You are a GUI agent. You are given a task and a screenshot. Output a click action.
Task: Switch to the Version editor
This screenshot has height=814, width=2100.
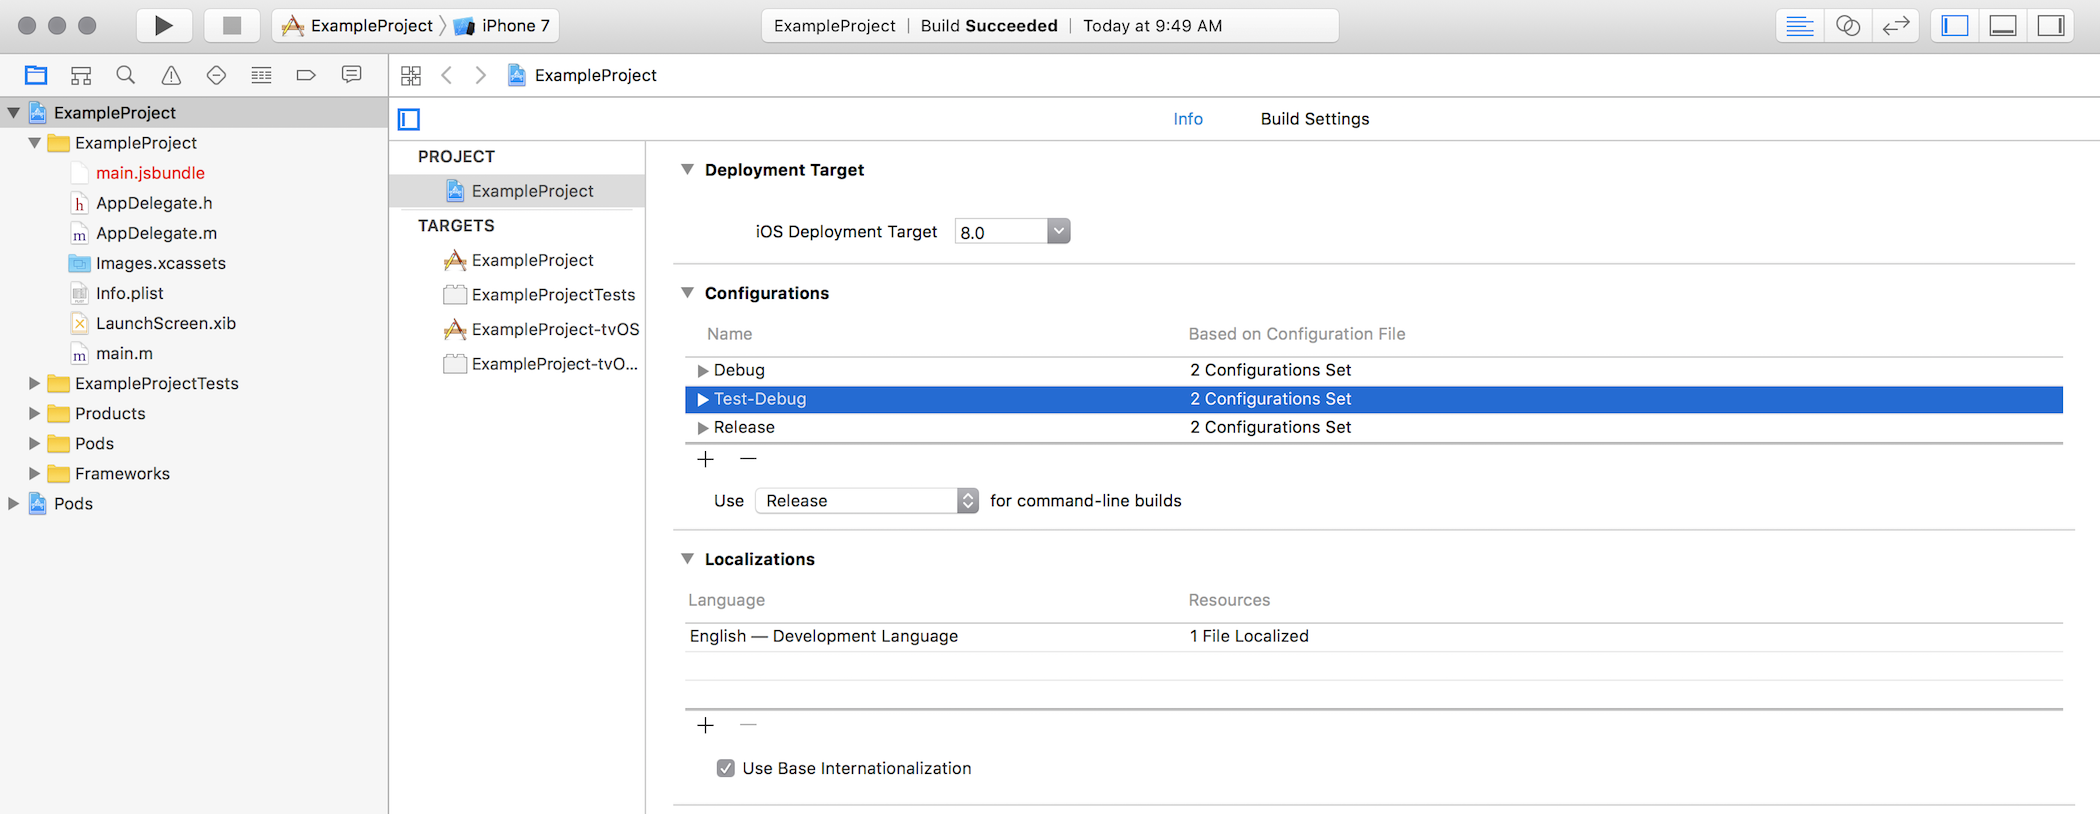pos(1895,26)
